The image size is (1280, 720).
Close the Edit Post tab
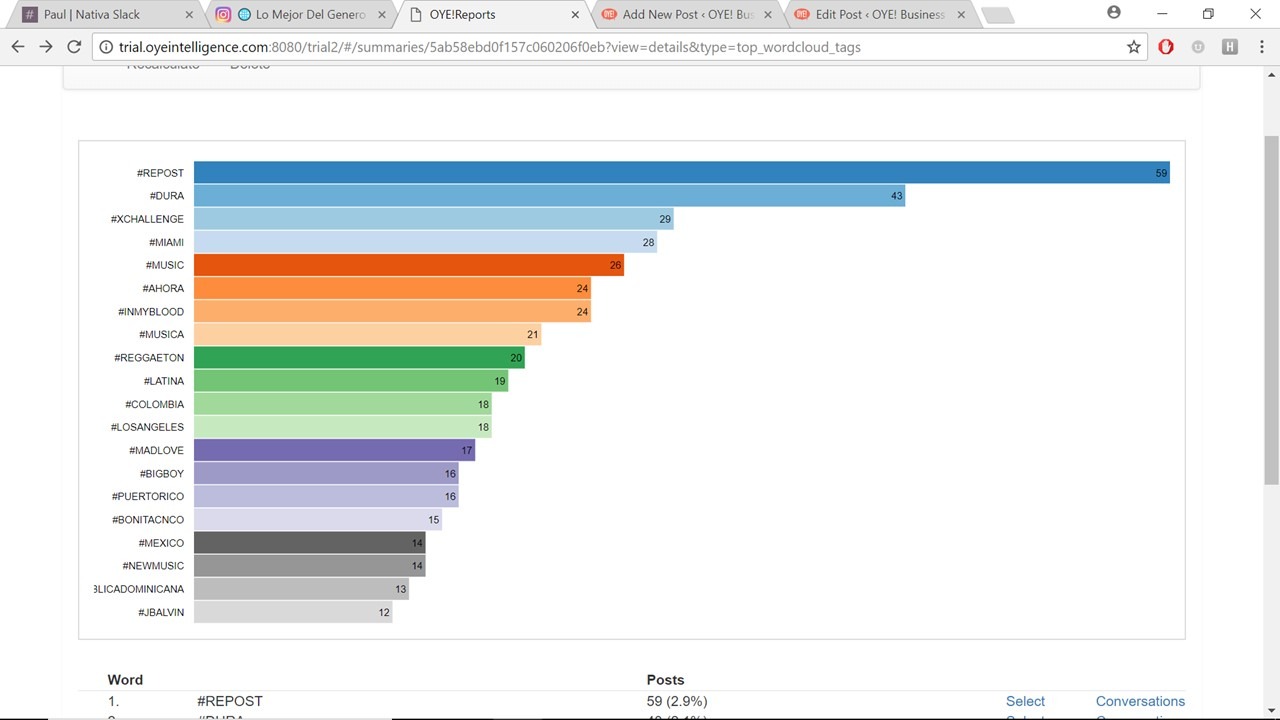coord(960,15)
